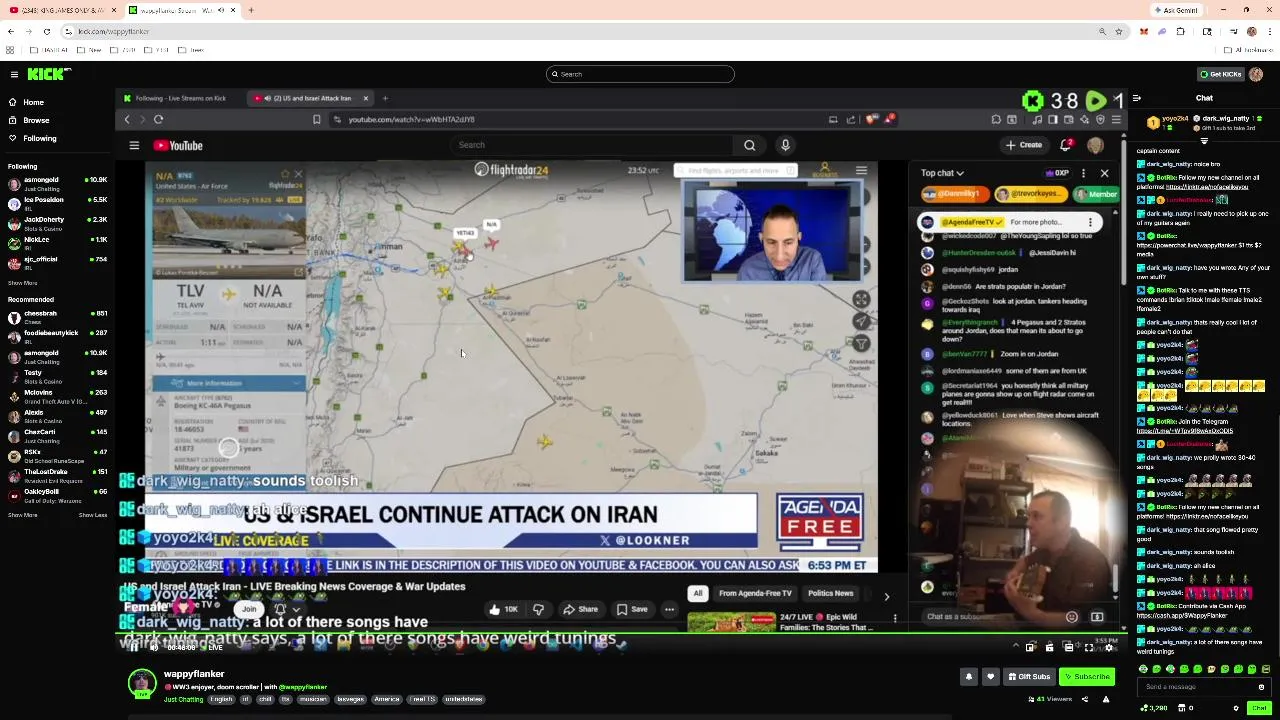Screen dimensions: 1280x720
Task: Click Share under the YouTube video
Action: coord(580,609)
